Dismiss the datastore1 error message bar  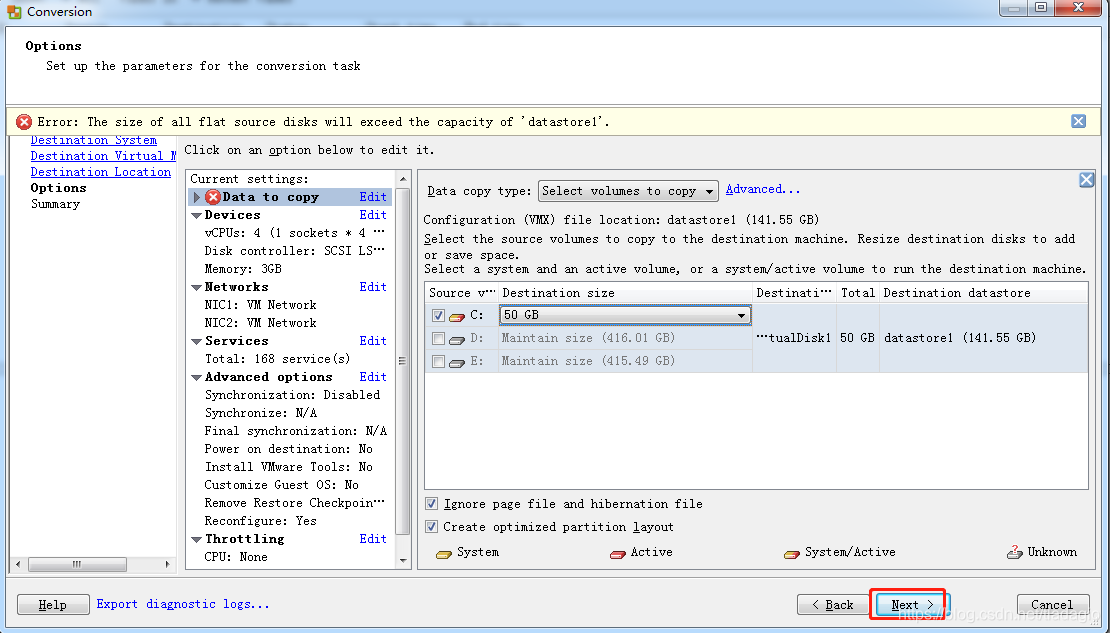(1078, 121)
